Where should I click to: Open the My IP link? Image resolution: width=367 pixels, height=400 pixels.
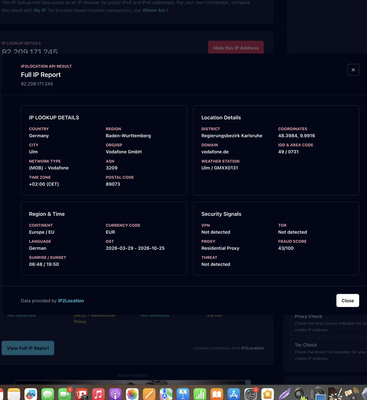pos(40,10)
